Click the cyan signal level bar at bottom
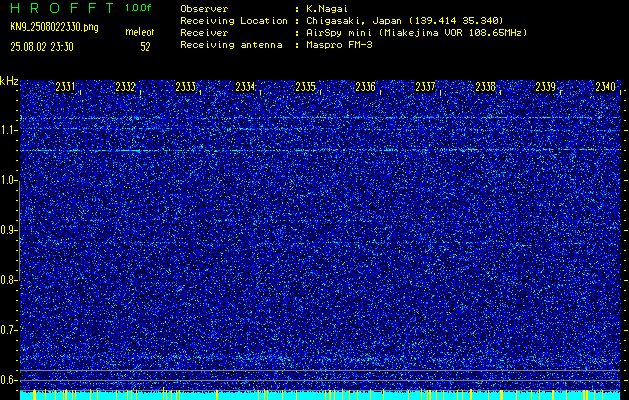This screenshot has width=629, height=400. [320, 396]
